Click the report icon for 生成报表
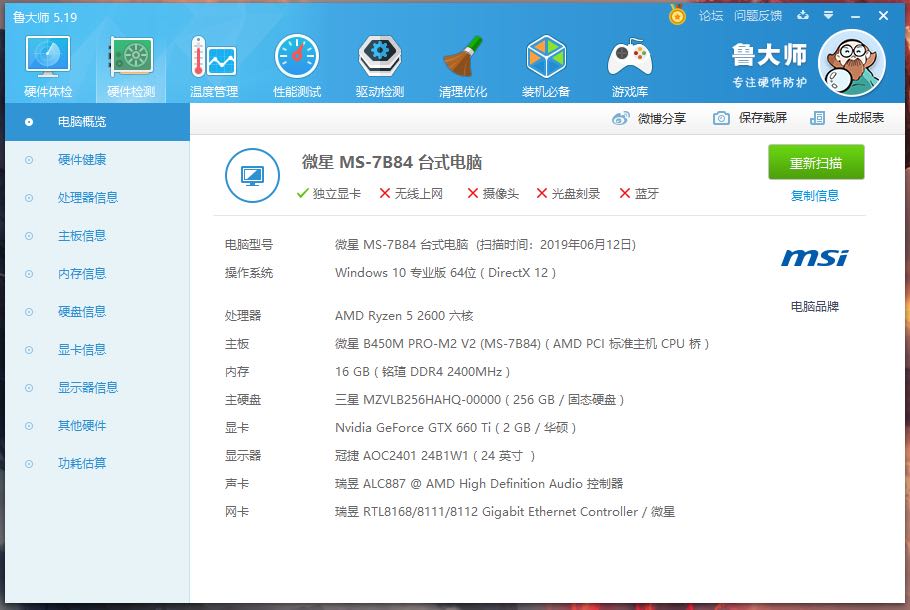Screen dimensions: 910x610 coord(817,118)
